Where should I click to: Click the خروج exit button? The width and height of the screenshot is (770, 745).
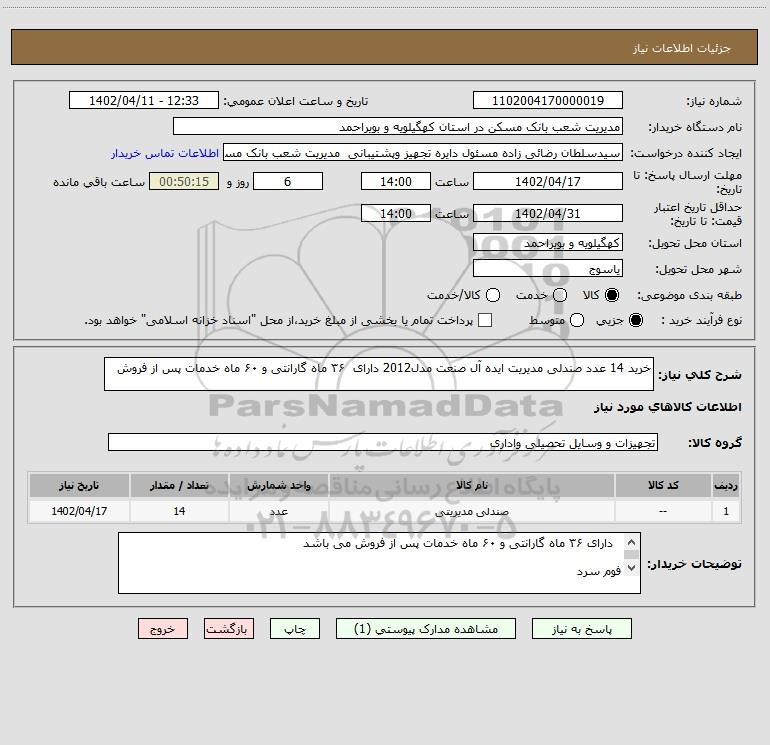pos(163,629)
